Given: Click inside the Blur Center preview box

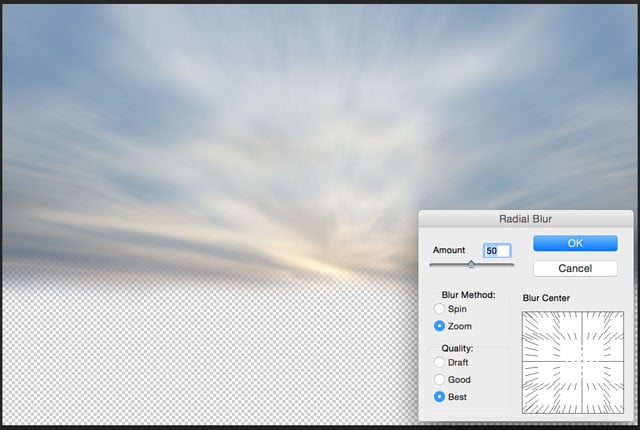Looking at the screenshot, I should point(573,362).
